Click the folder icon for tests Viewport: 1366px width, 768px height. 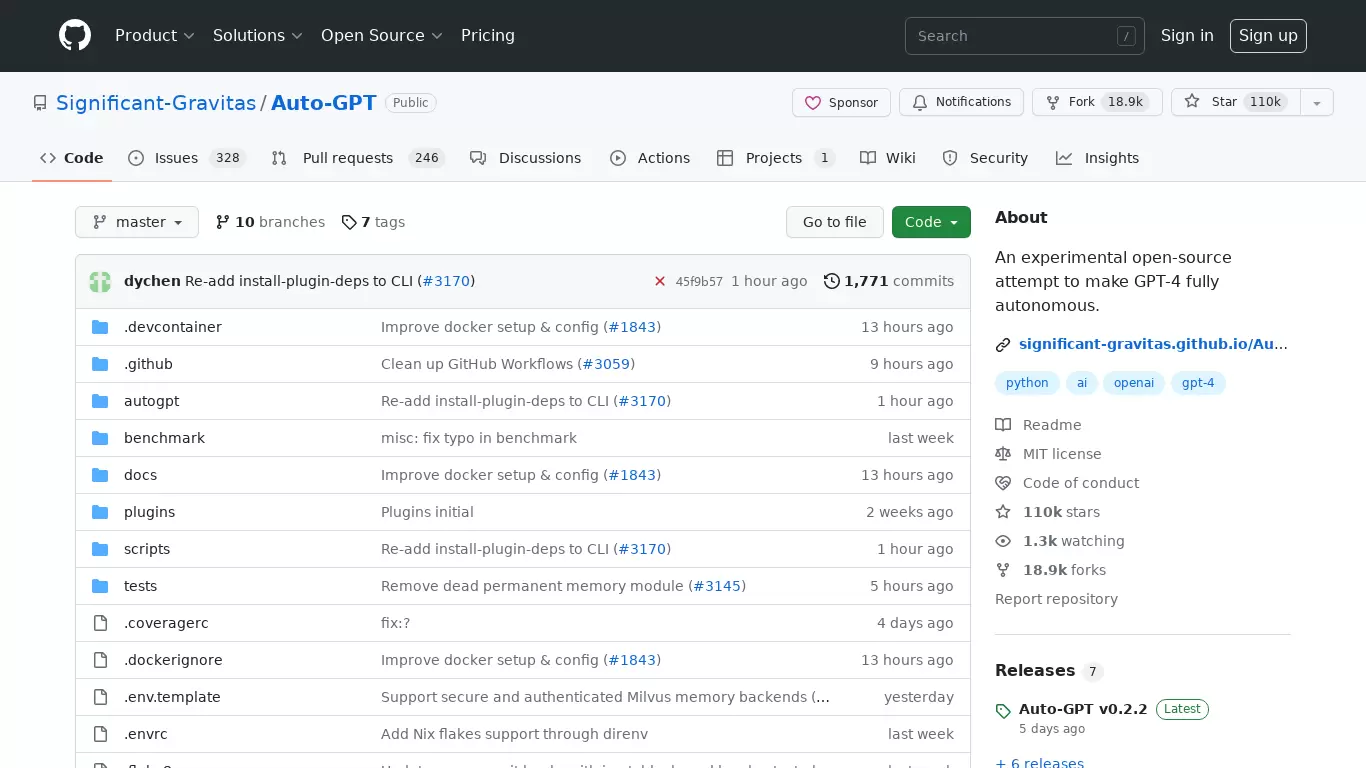coord(100,586)
